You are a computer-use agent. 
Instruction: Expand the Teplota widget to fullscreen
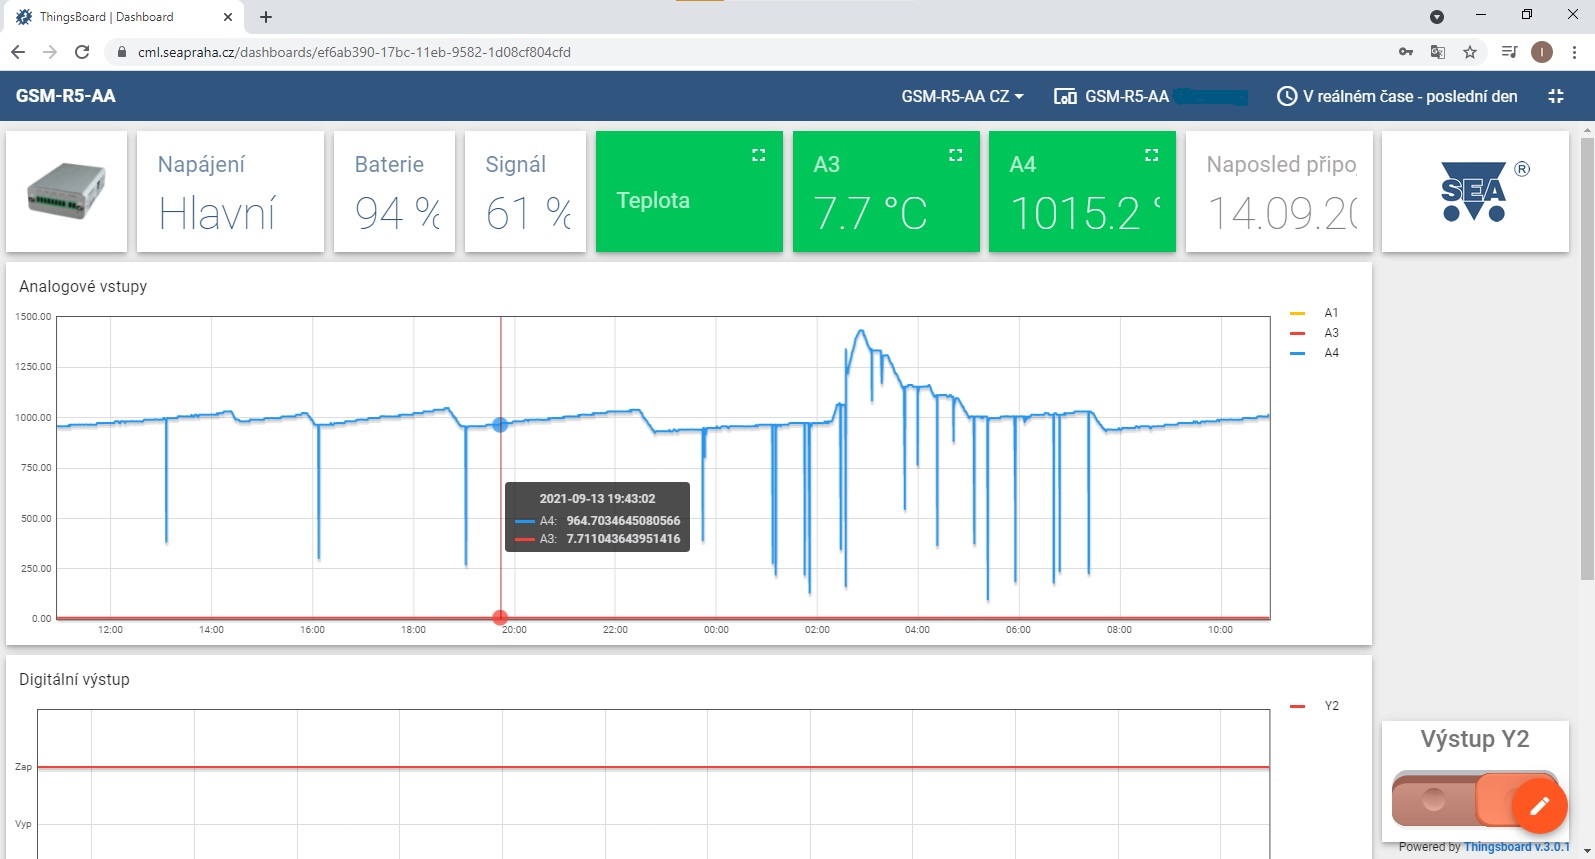(x=759, y=155)
